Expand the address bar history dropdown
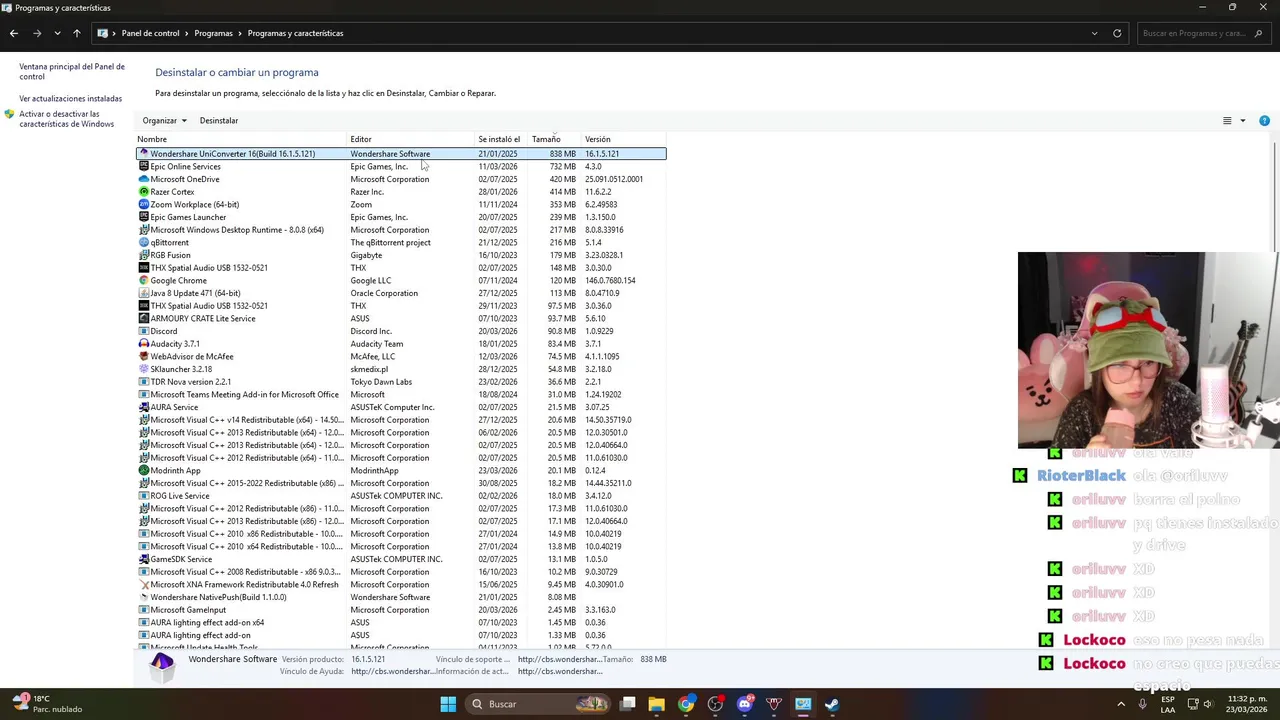1280x720 pixels. coord(1094,33)
